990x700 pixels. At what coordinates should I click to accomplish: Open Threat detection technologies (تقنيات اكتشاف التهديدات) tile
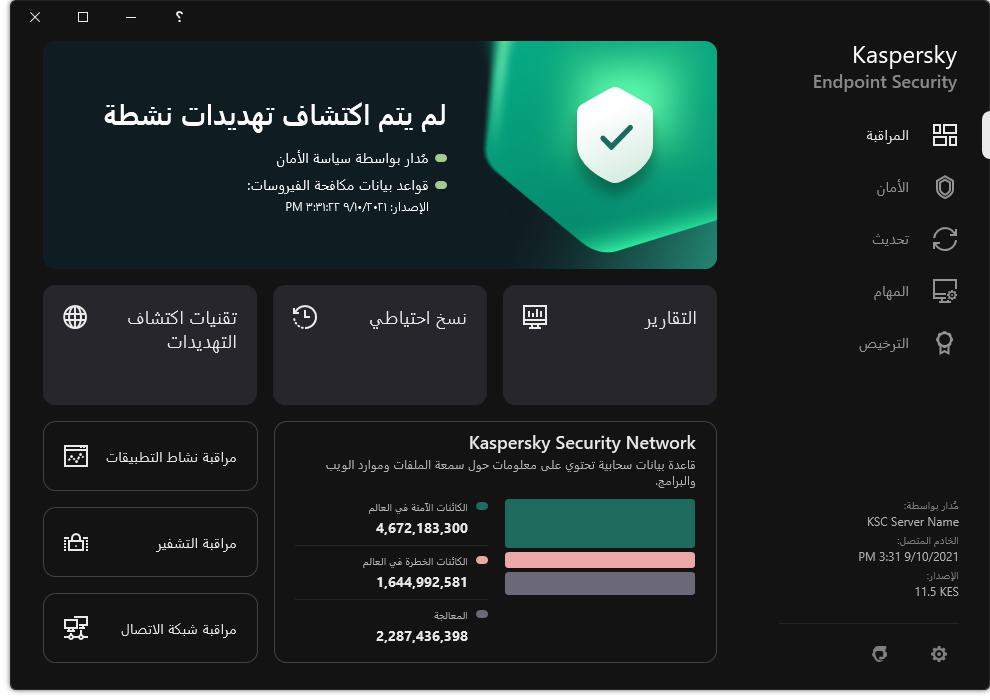point(150,344)
